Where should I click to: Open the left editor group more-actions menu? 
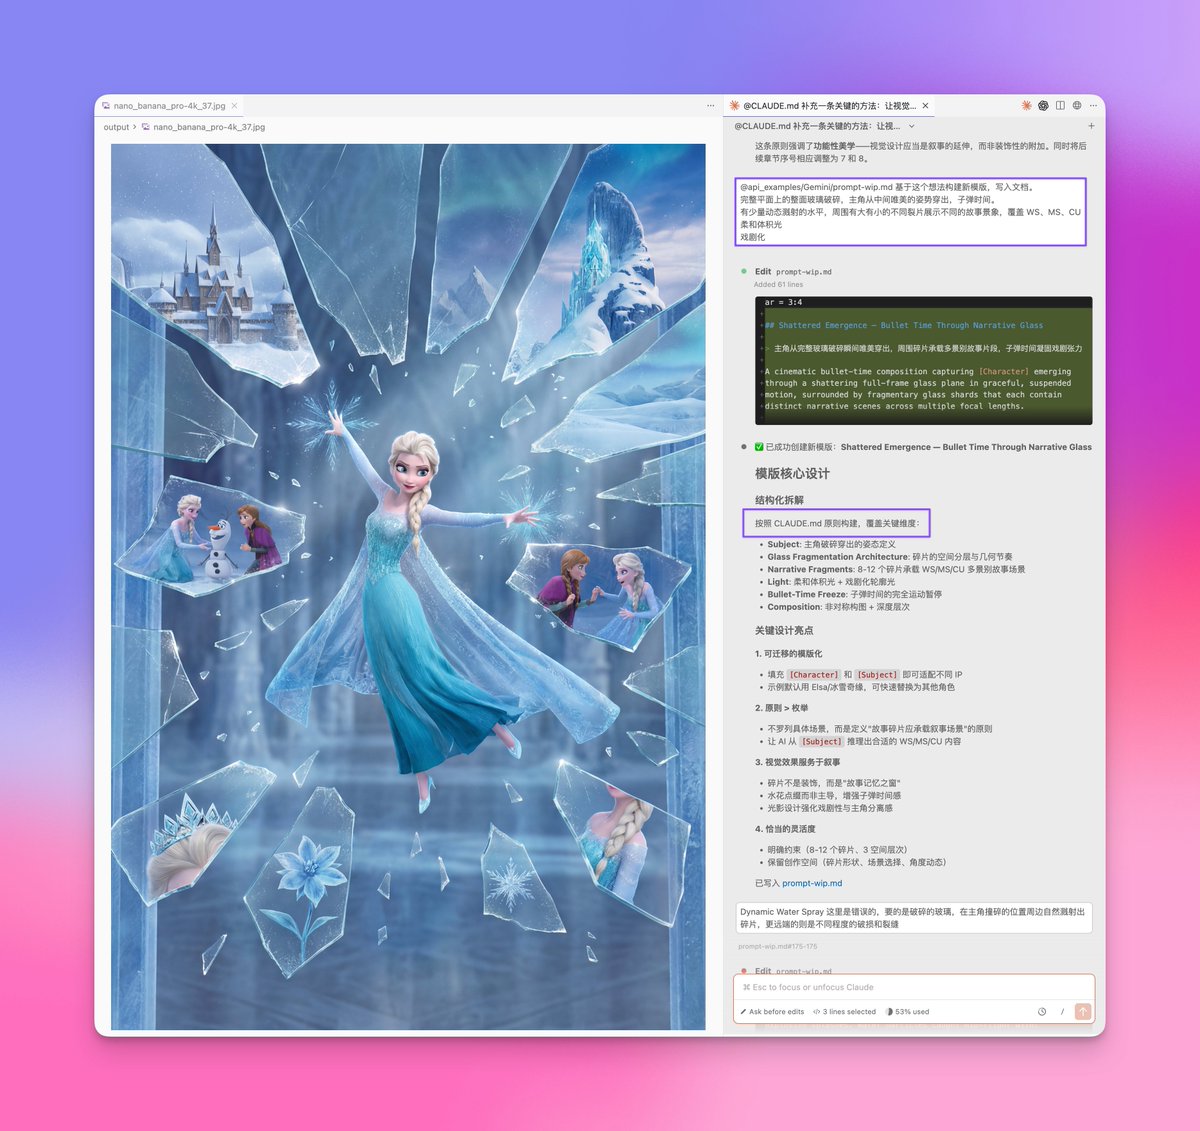pyautogui.click(x=711, y=106)
